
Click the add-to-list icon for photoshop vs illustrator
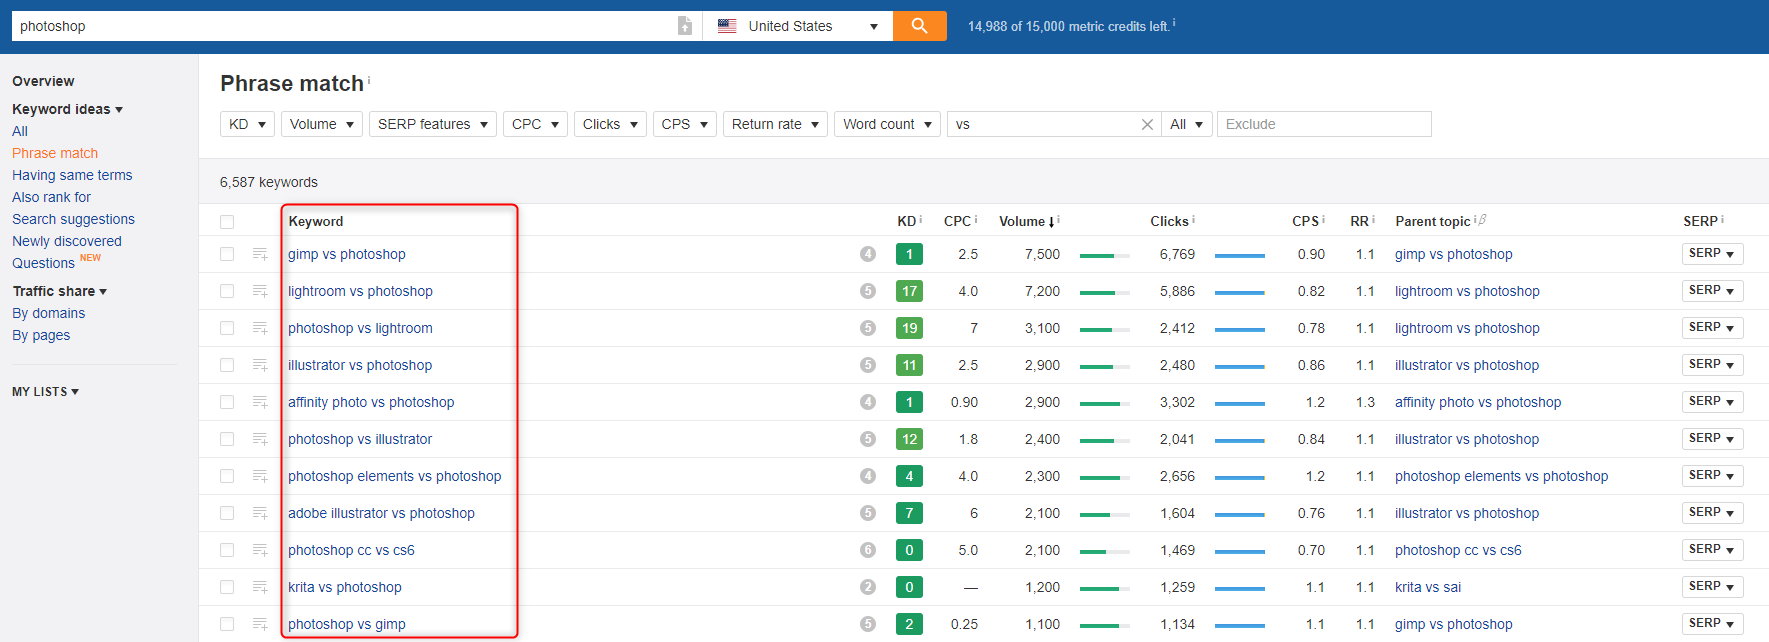coord(260,439)
